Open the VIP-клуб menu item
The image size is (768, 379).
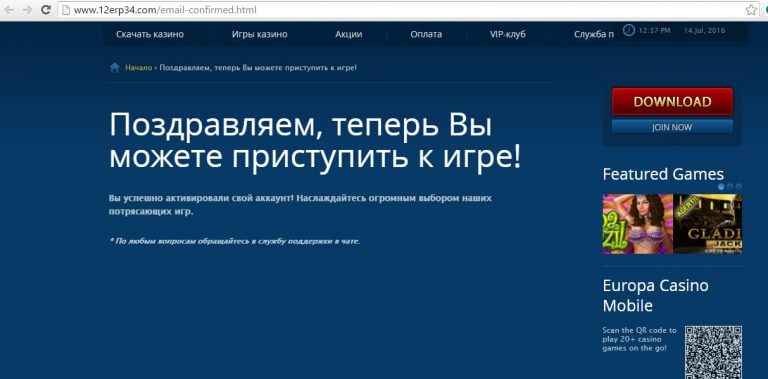(507, 34)
